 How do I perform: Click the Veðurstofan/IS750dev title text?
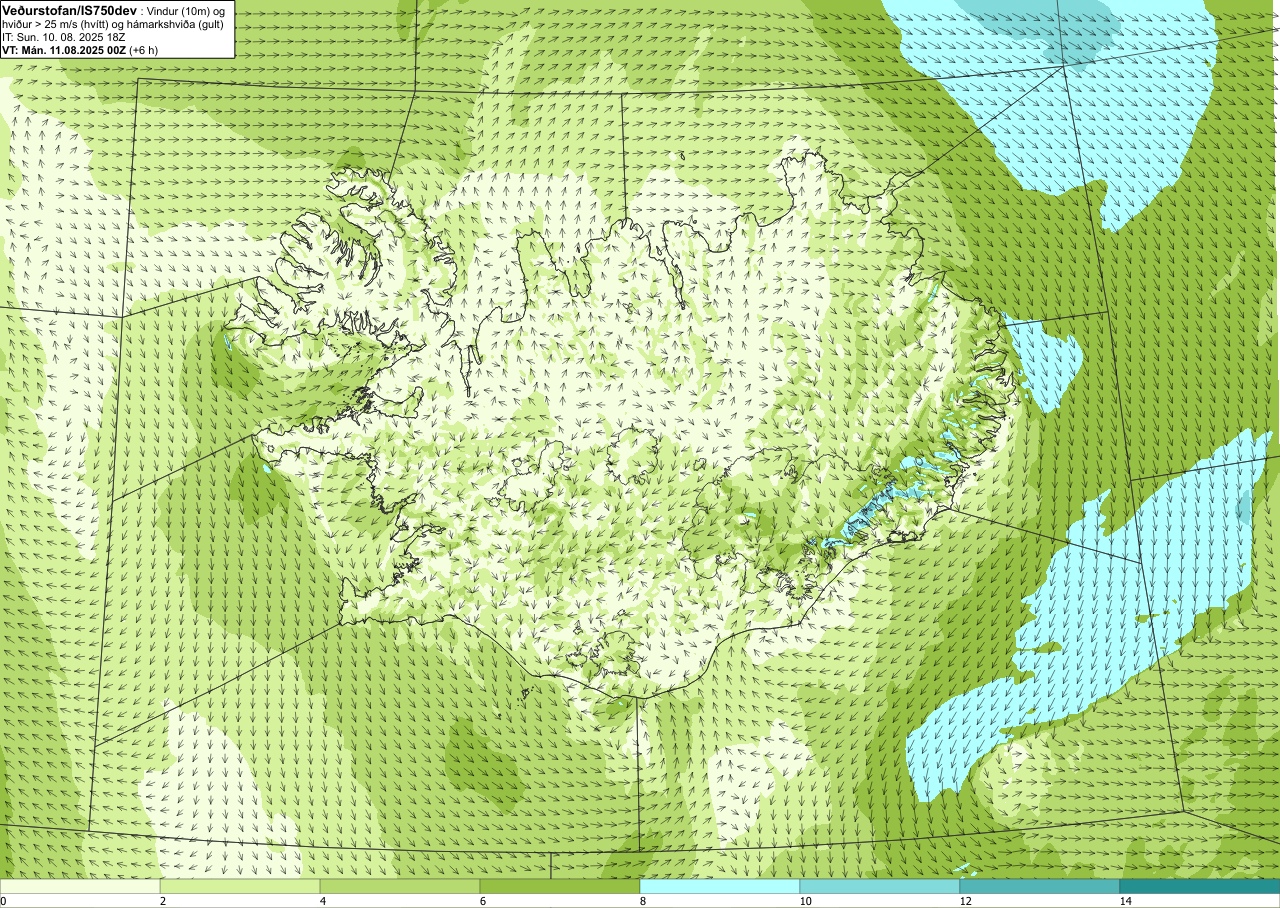click(69, 9)
